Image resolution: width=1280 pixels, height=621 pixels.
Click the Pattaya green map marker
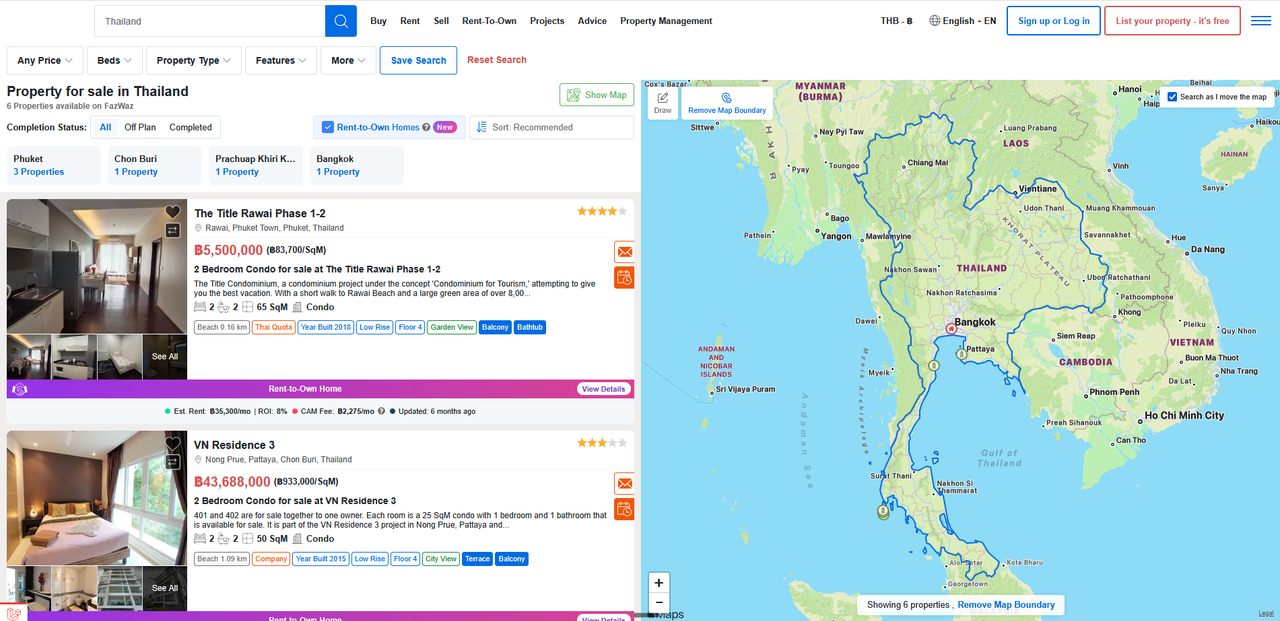(x=961, y=354)
